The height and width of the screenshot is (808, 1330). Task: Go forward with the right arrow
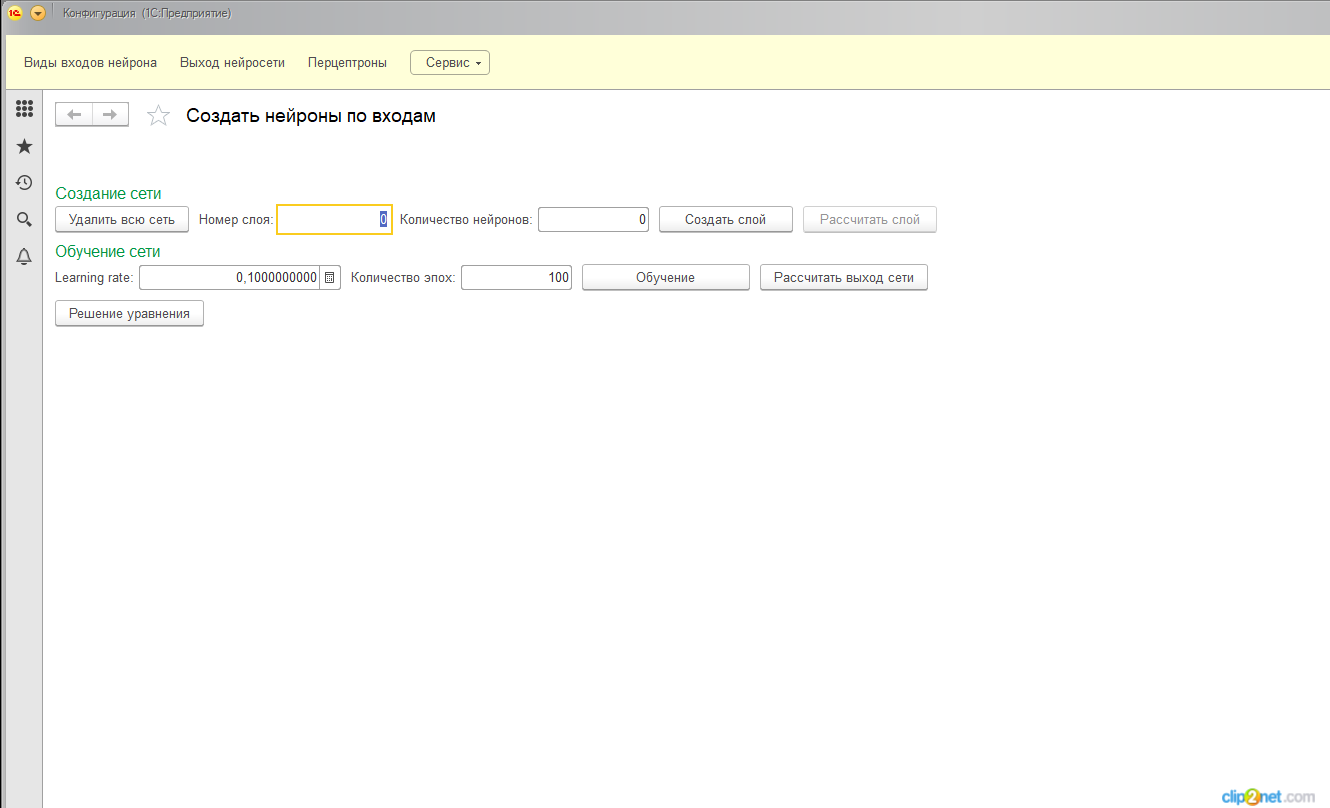(x=111, y=115)
